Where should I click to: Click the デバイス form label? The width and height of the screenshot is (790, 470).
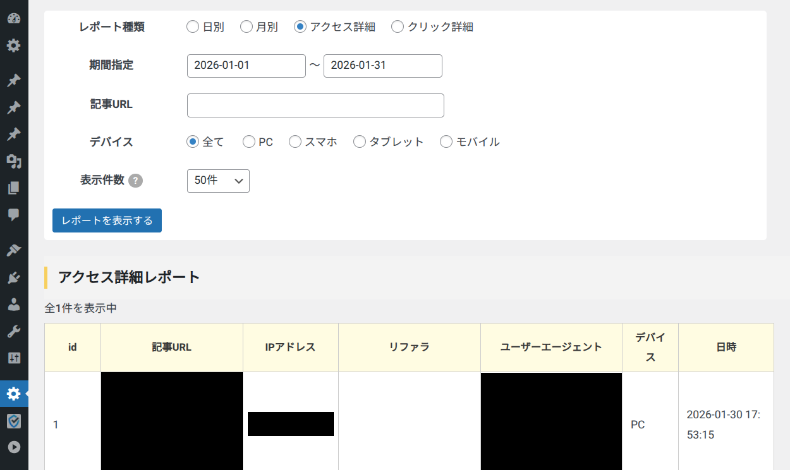pyautogui.click(x=111, y=142)
